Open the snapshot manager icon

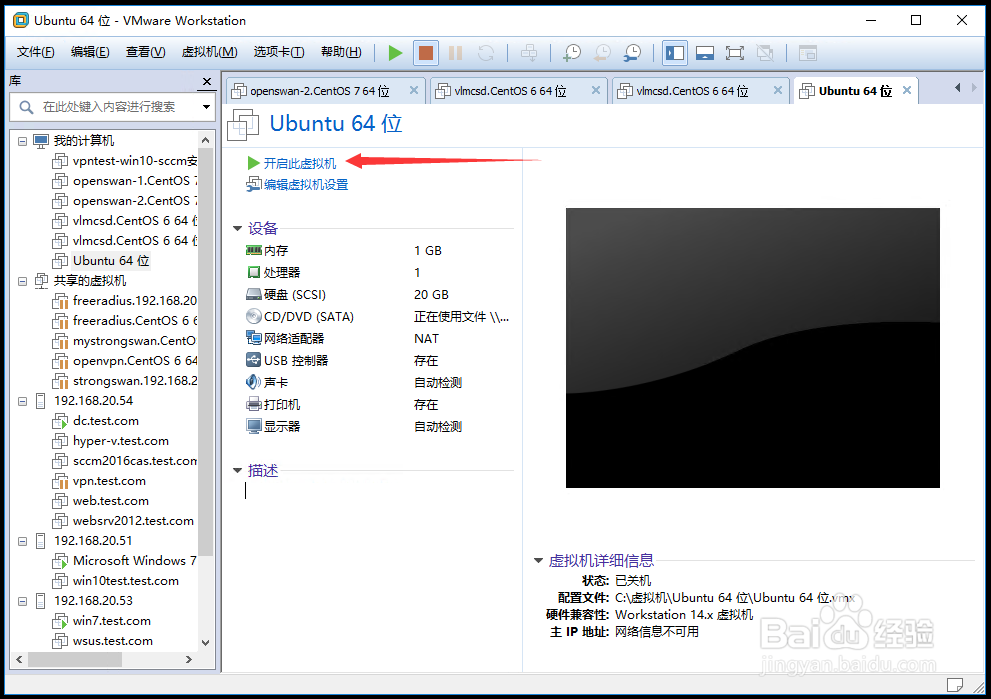(632, 53)
